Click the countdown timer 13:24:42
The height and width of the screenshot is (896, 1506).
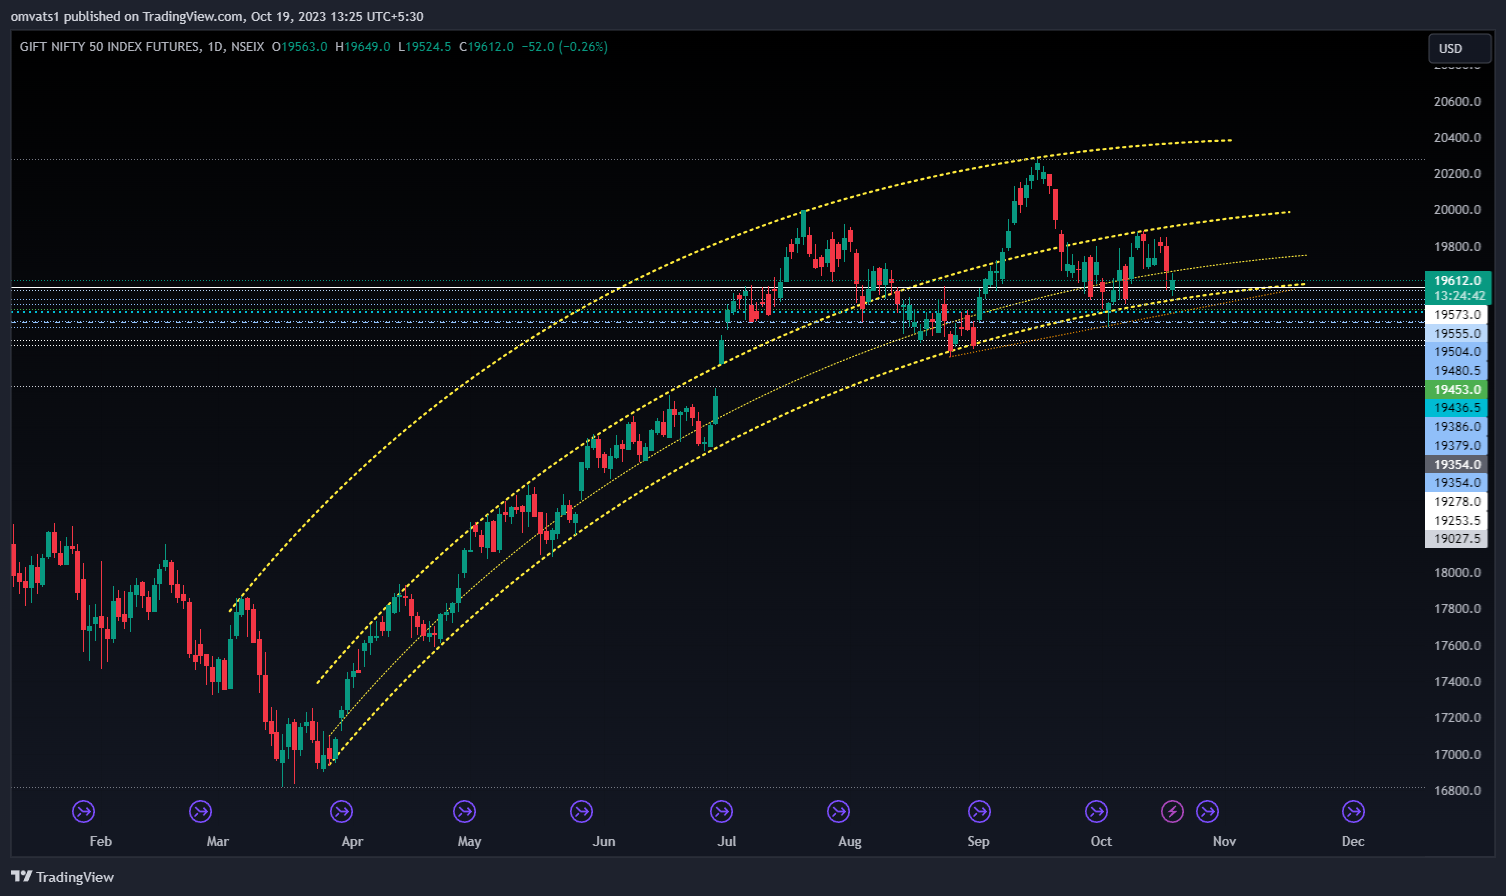click(1457, 296)
